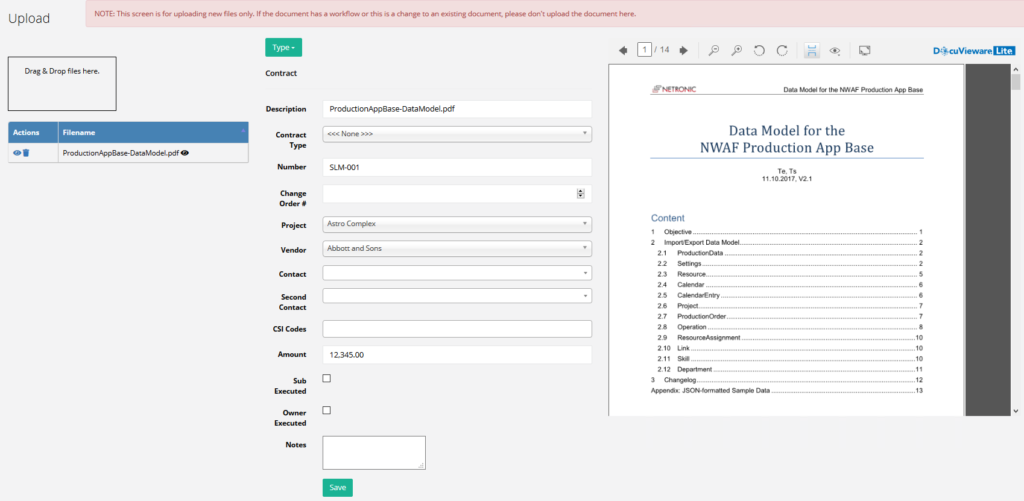
Task: Focus the Number field with SLM-001
Action: [457, 167]
